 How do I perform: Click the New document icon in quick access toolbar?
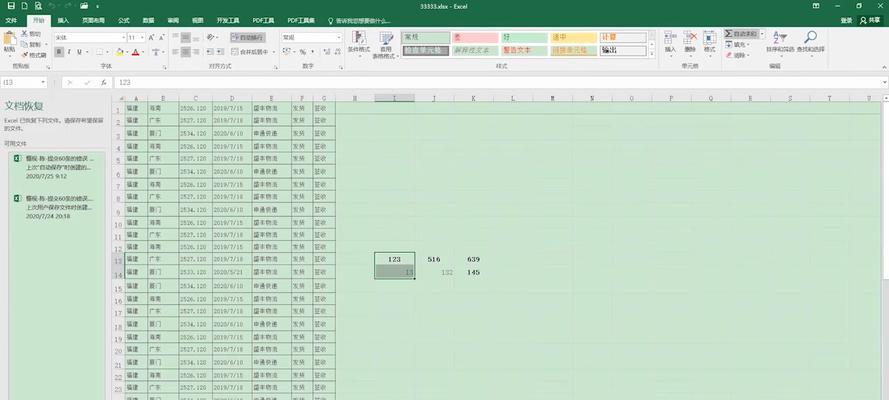[x=25, y=6]
